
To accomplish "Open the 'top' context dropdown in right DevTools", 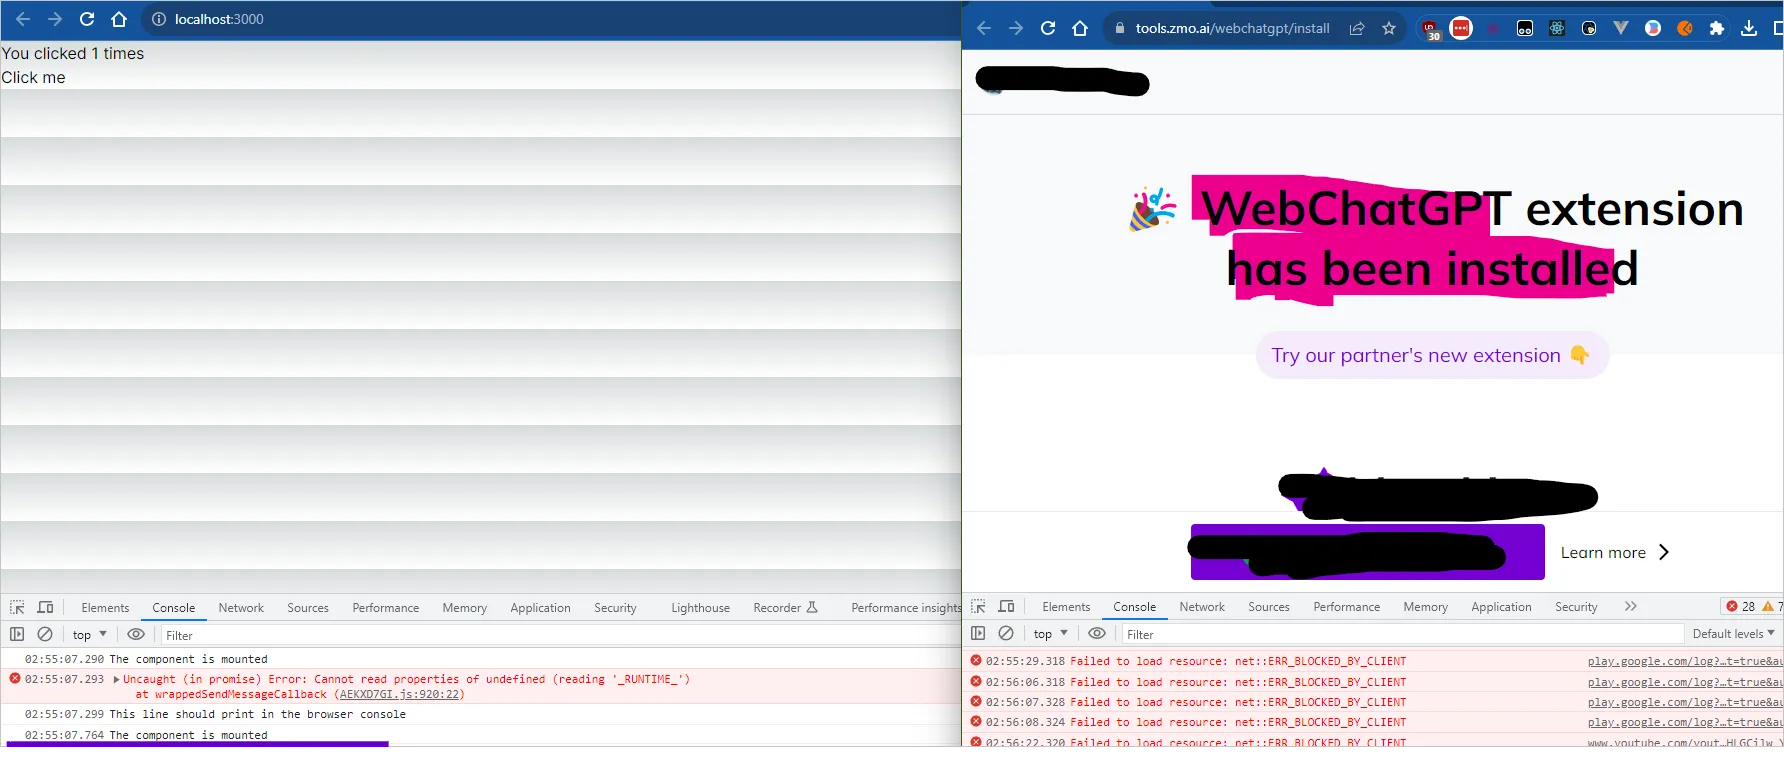I will pyautogui.click(x=1050, y=634).
